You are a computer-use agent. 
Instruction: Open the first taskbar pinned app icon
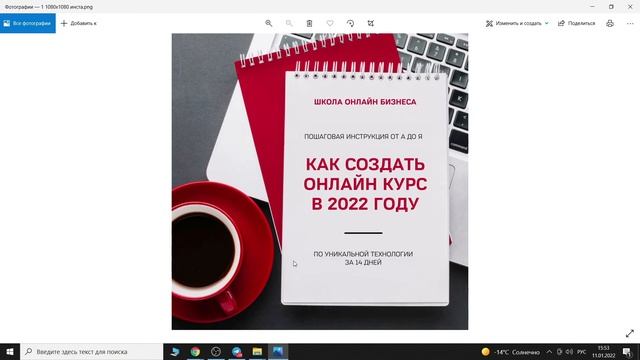coord(175,351)
